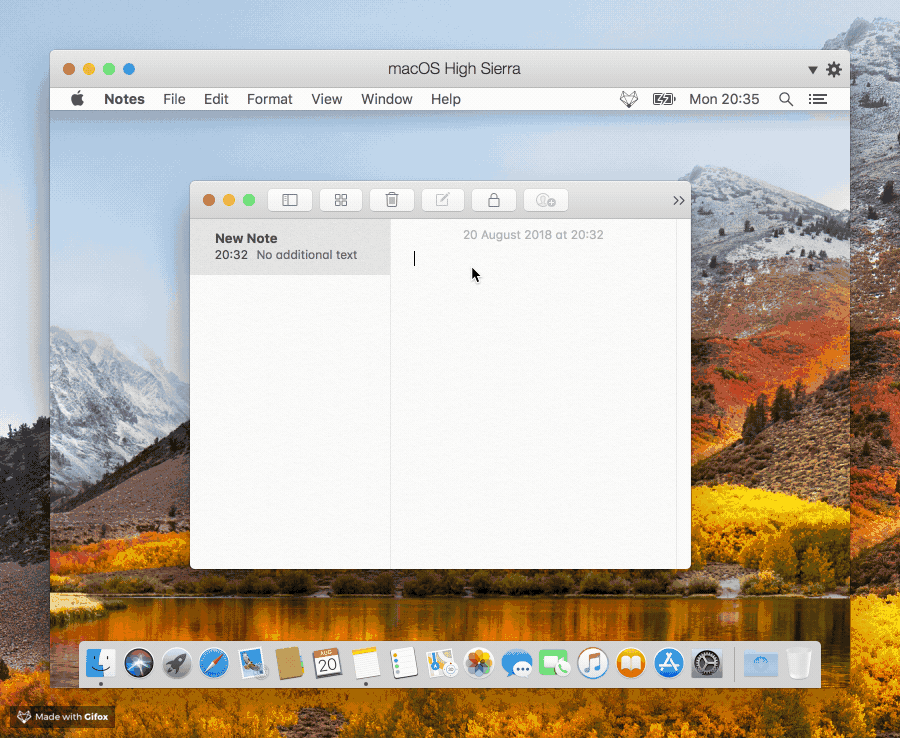Switch to attachments grid view button
Viewport: 900px width, 738px height.
pyautogui.click(x=341, y=200)
